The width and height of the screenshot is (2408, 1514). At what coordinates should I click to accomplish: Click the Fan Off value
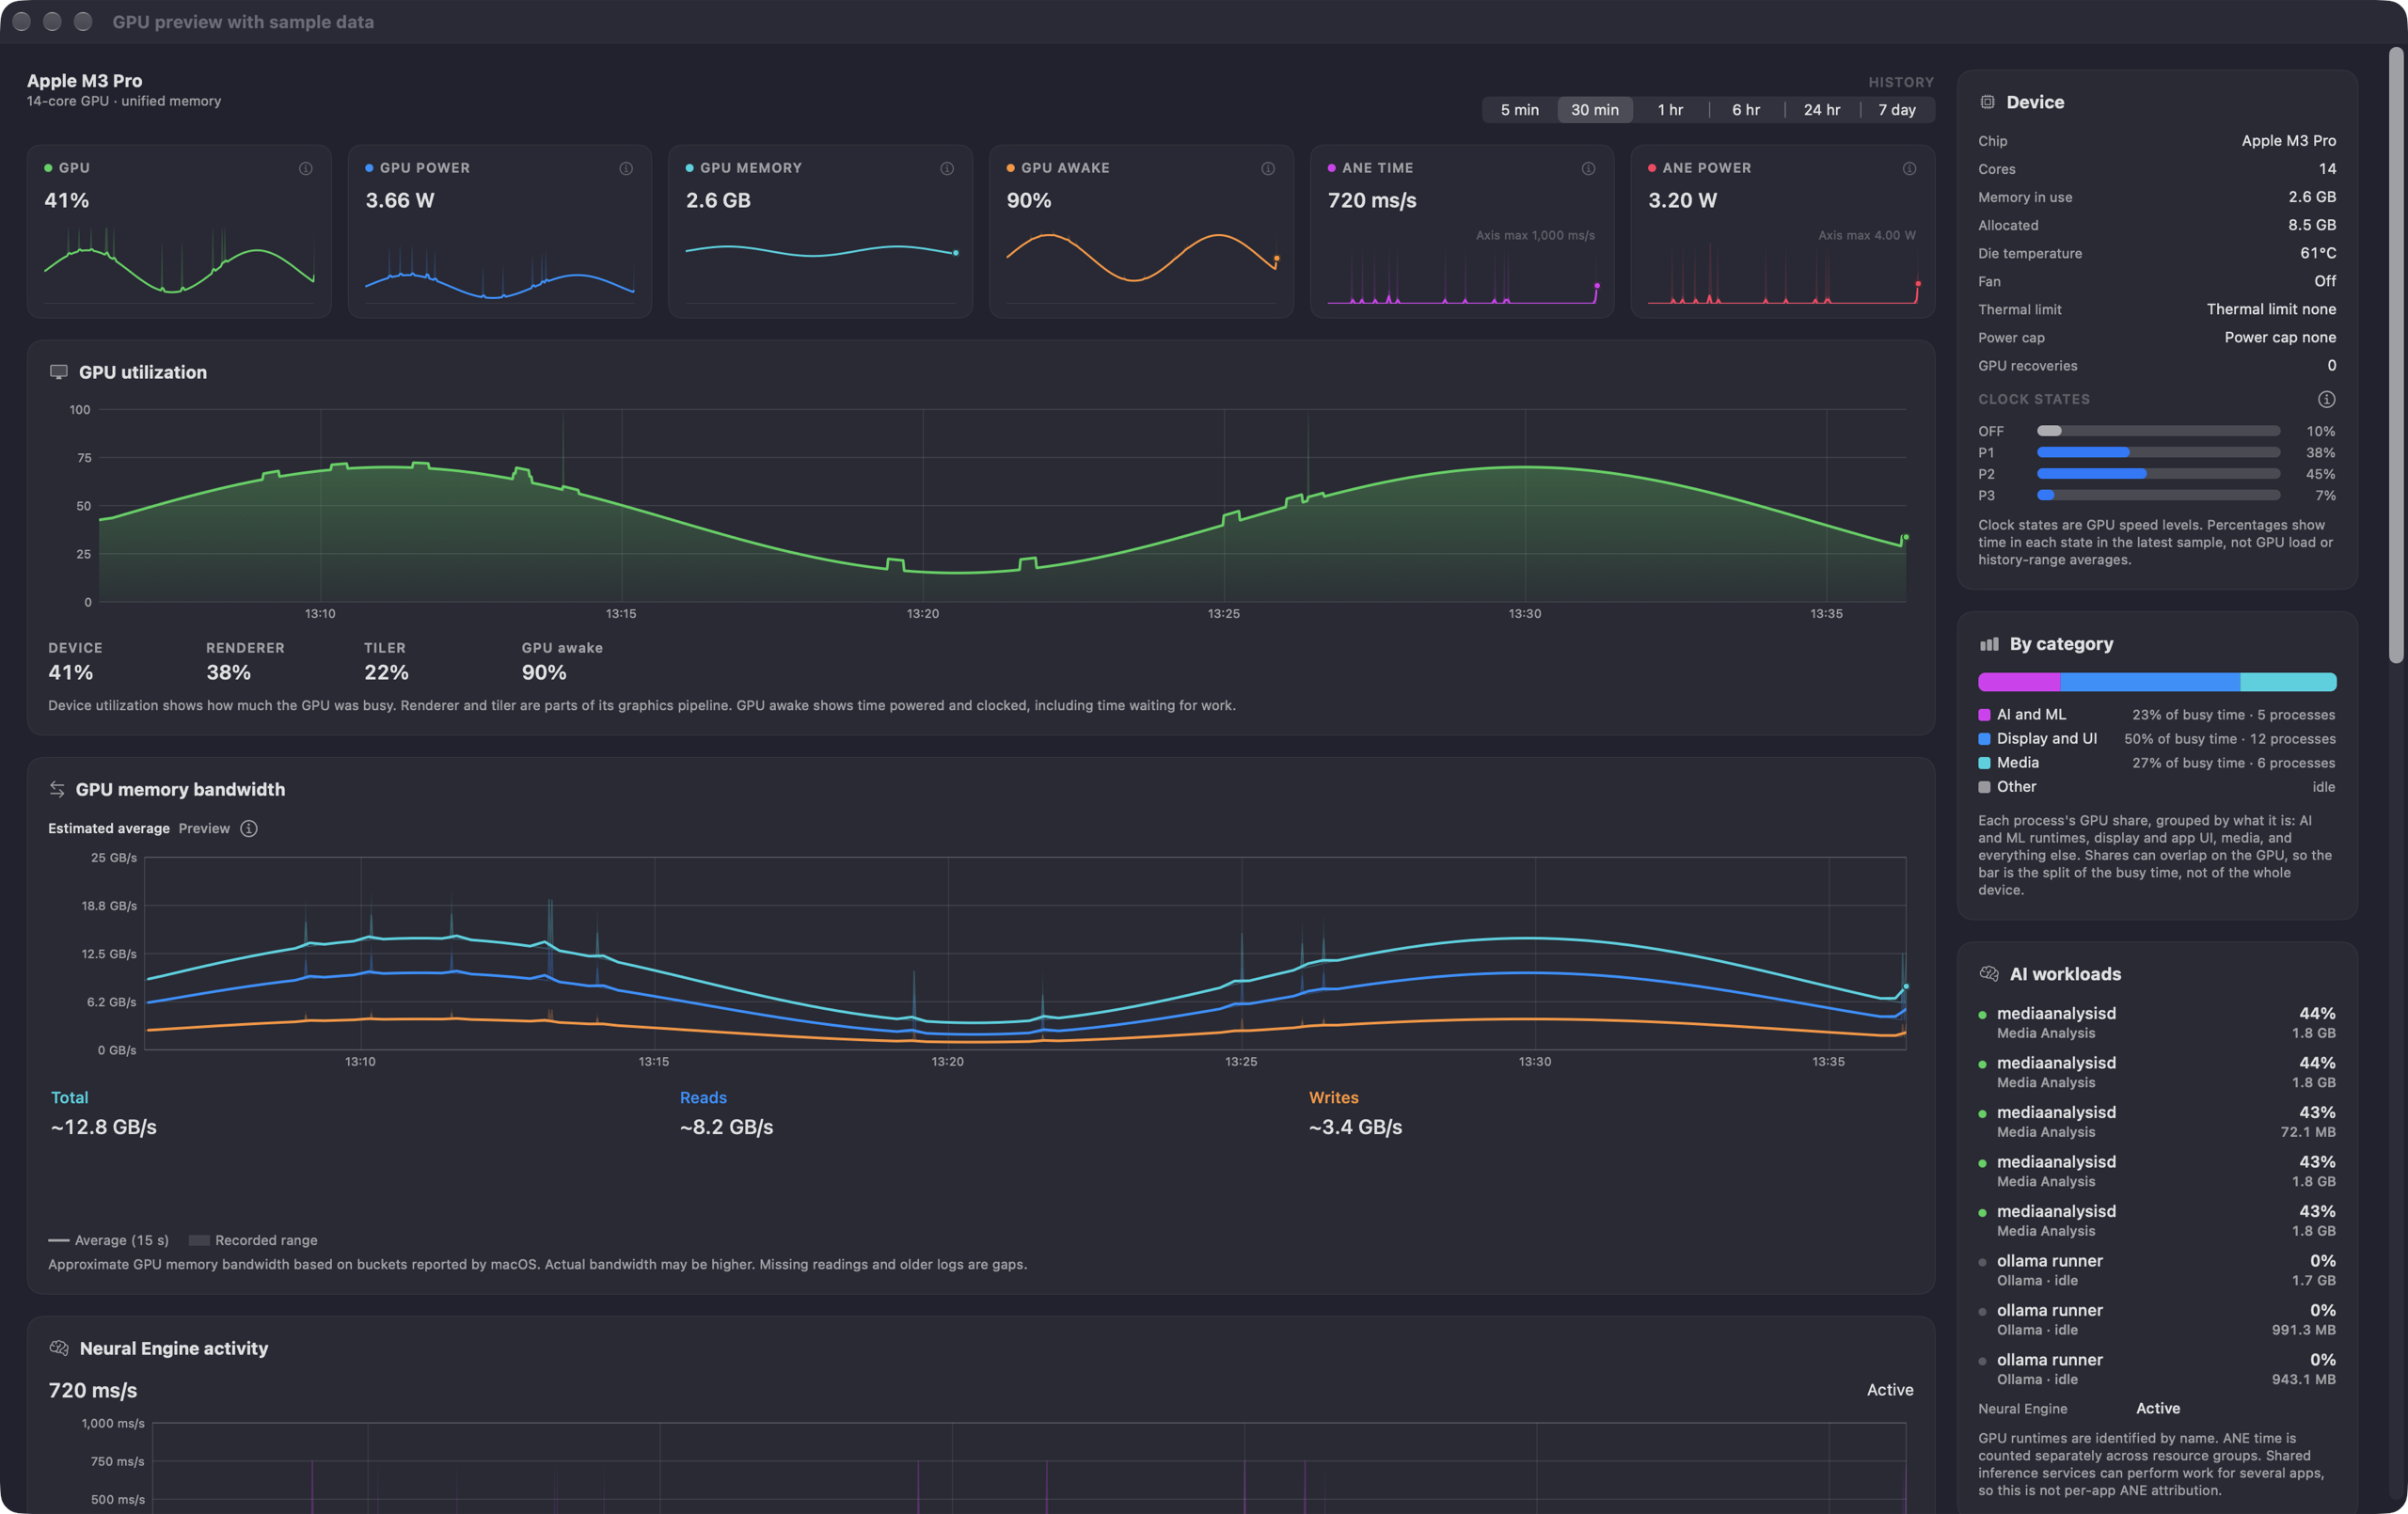[2325, 281]
